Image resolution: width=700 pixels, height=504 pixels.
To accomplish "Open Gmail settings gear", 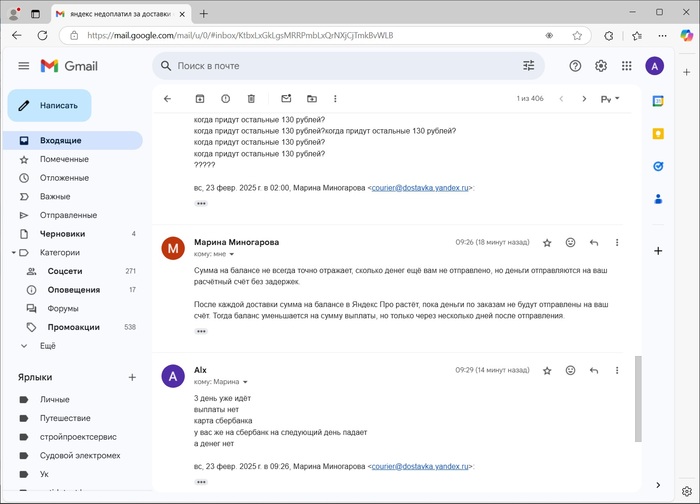I will coord(601,66).
